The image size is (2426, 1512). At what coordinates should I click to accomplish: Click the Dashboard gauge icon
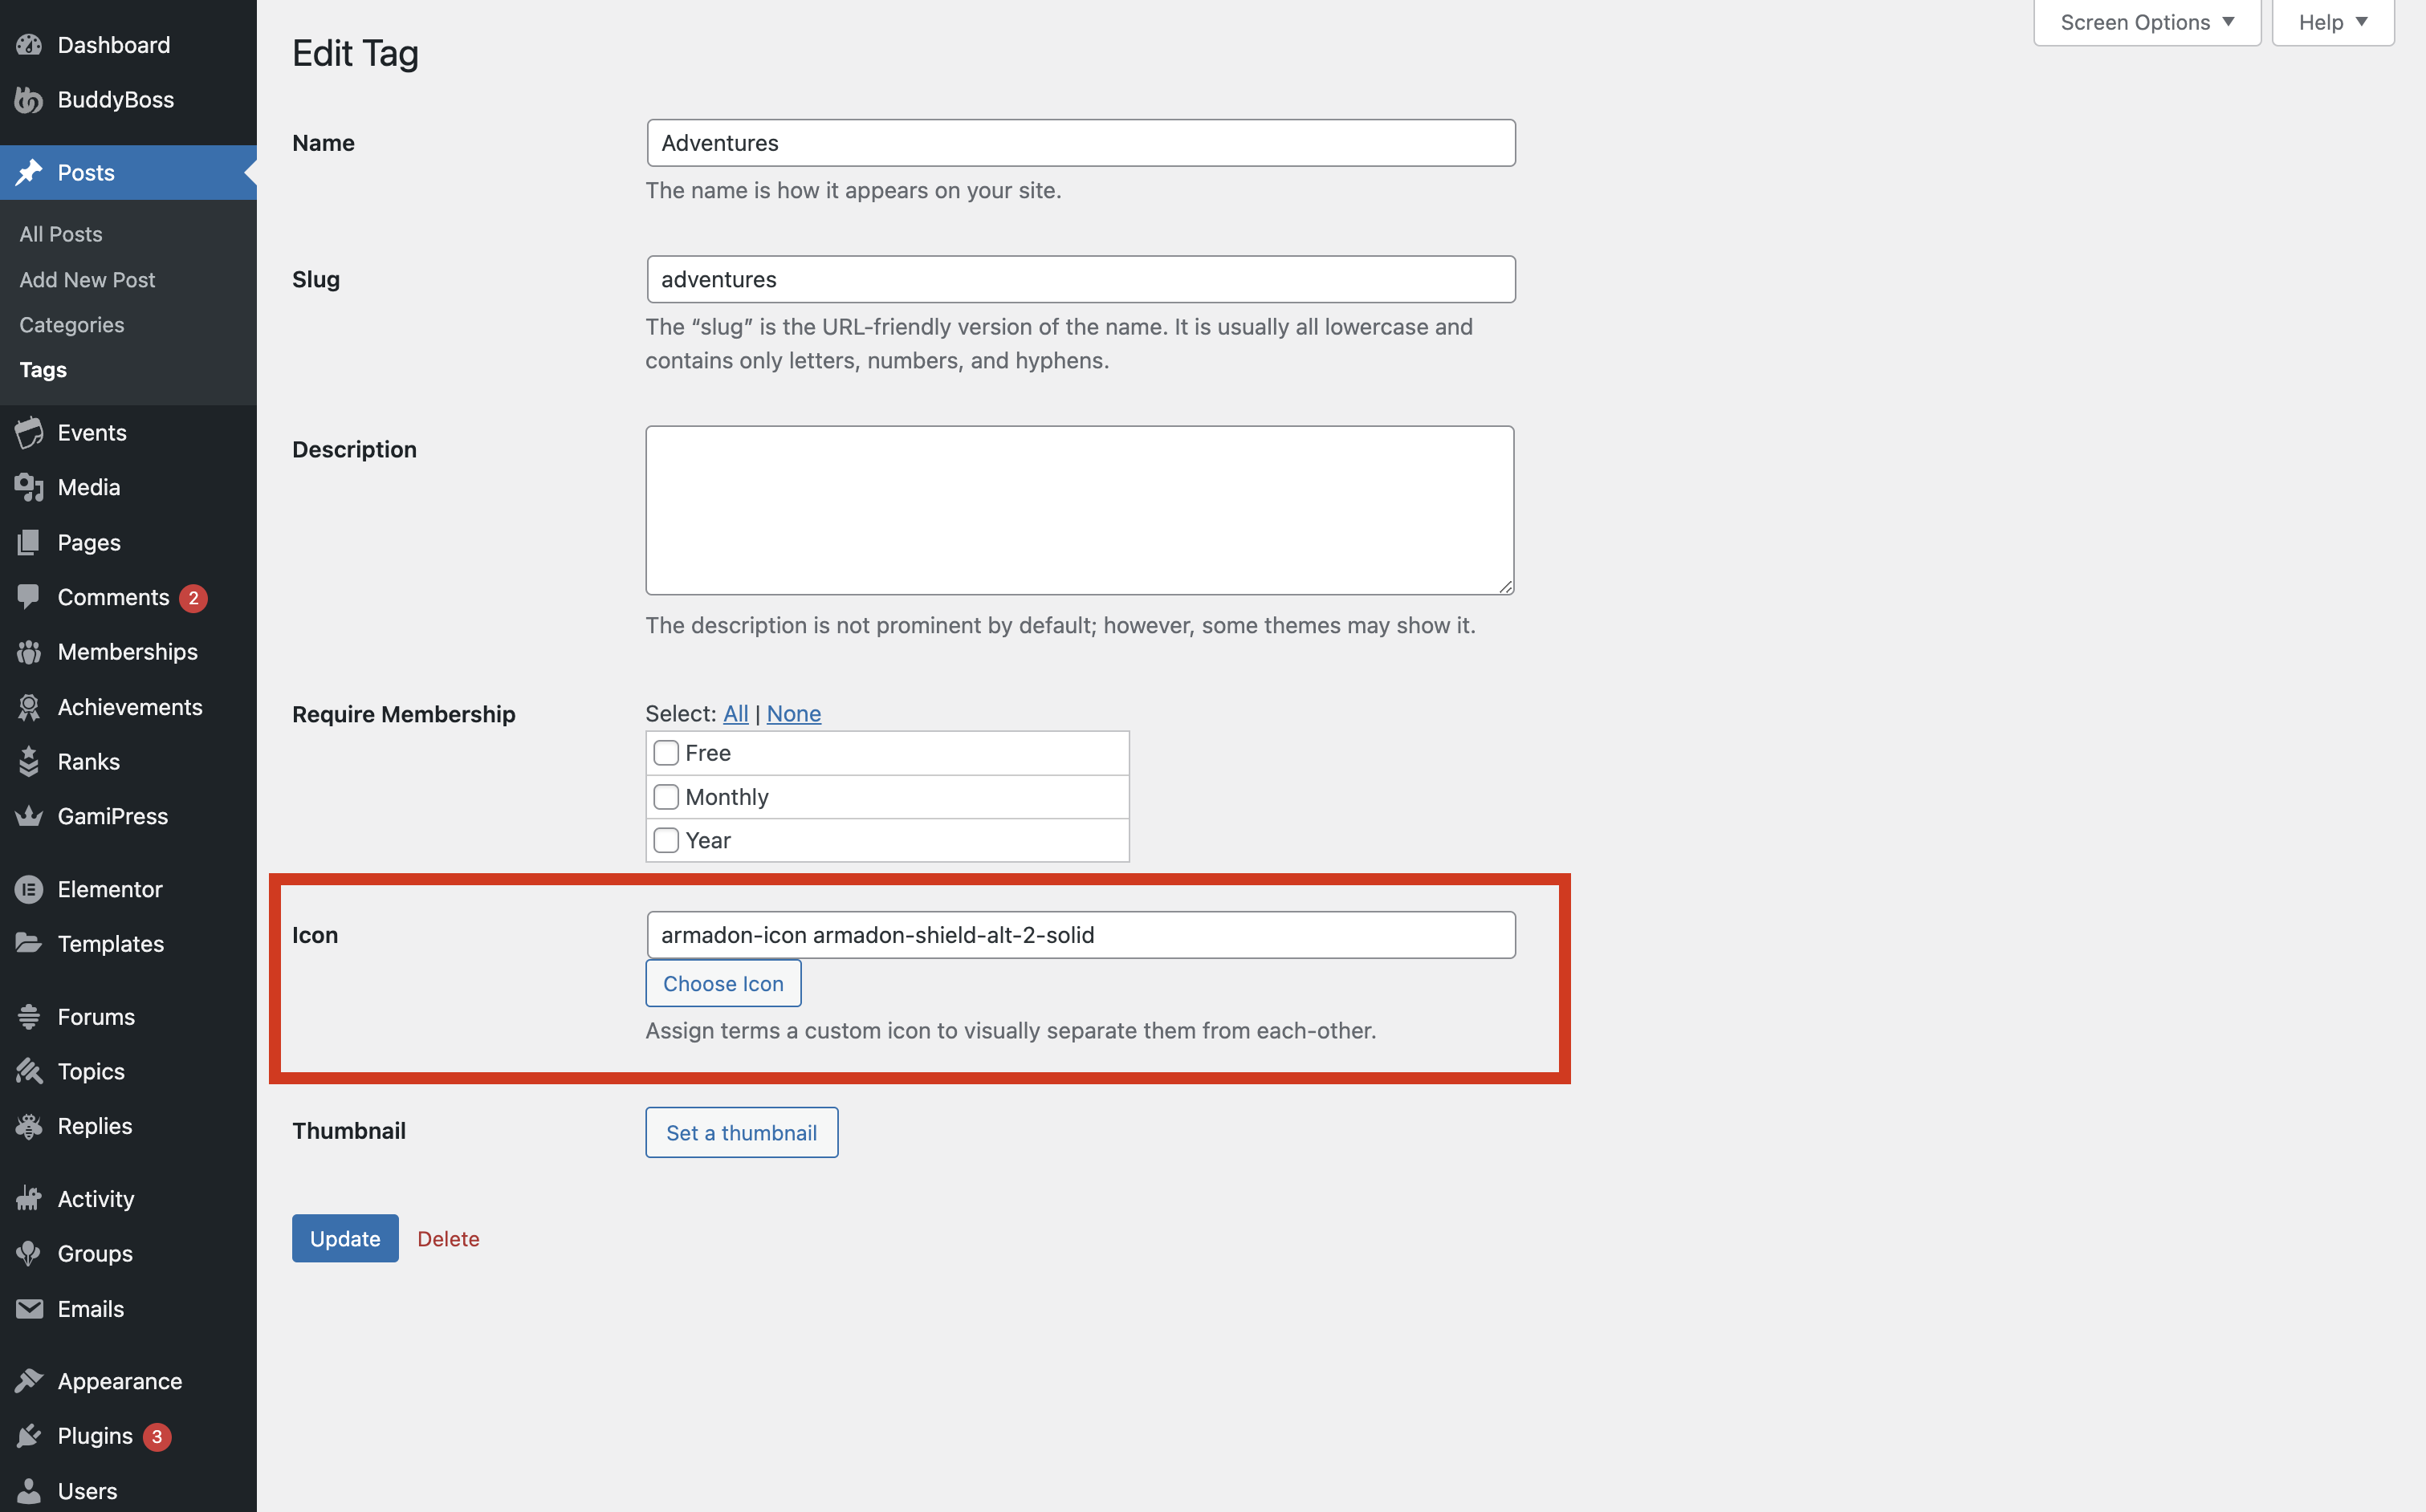pos(29,45)
